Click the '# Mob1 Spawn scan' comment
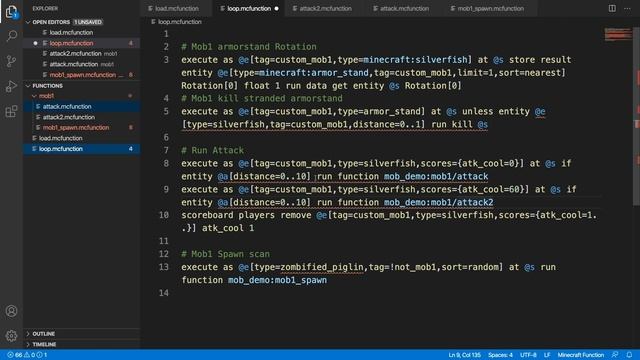640x360 pixels. (x=225, y=254)
